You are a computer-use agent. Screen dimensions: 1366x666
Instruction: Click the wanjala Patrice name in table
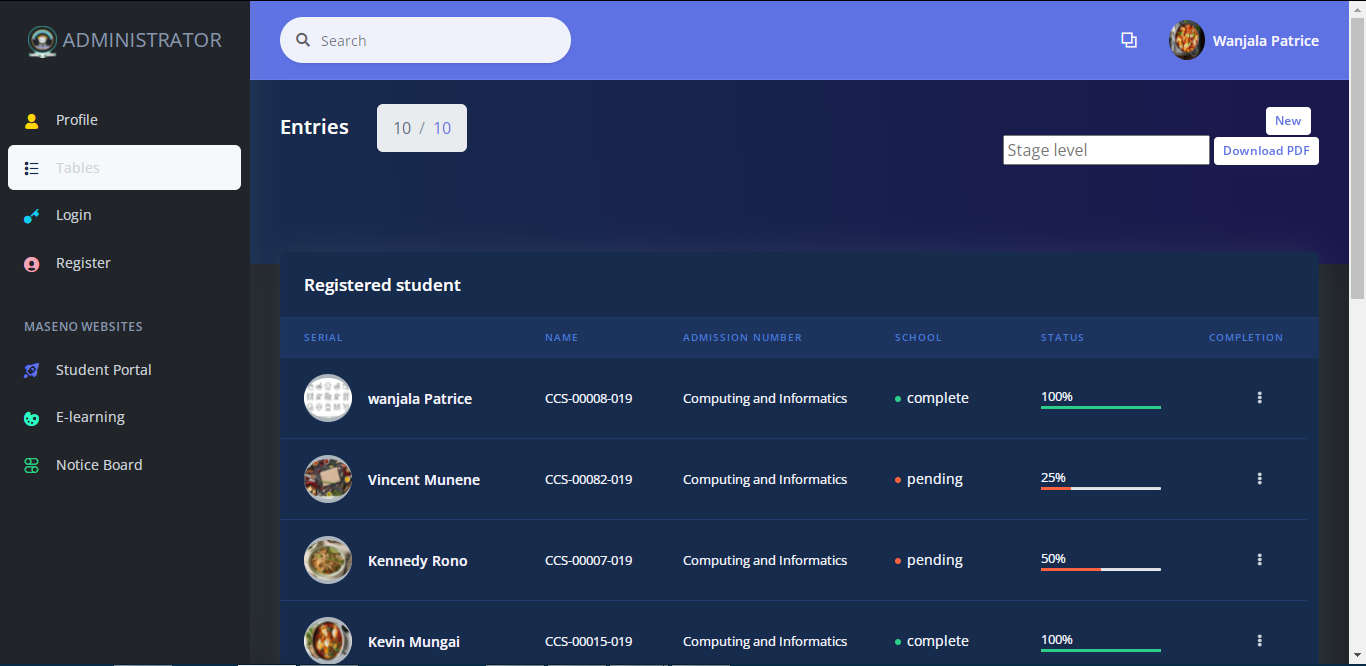[x=420, y=399]
